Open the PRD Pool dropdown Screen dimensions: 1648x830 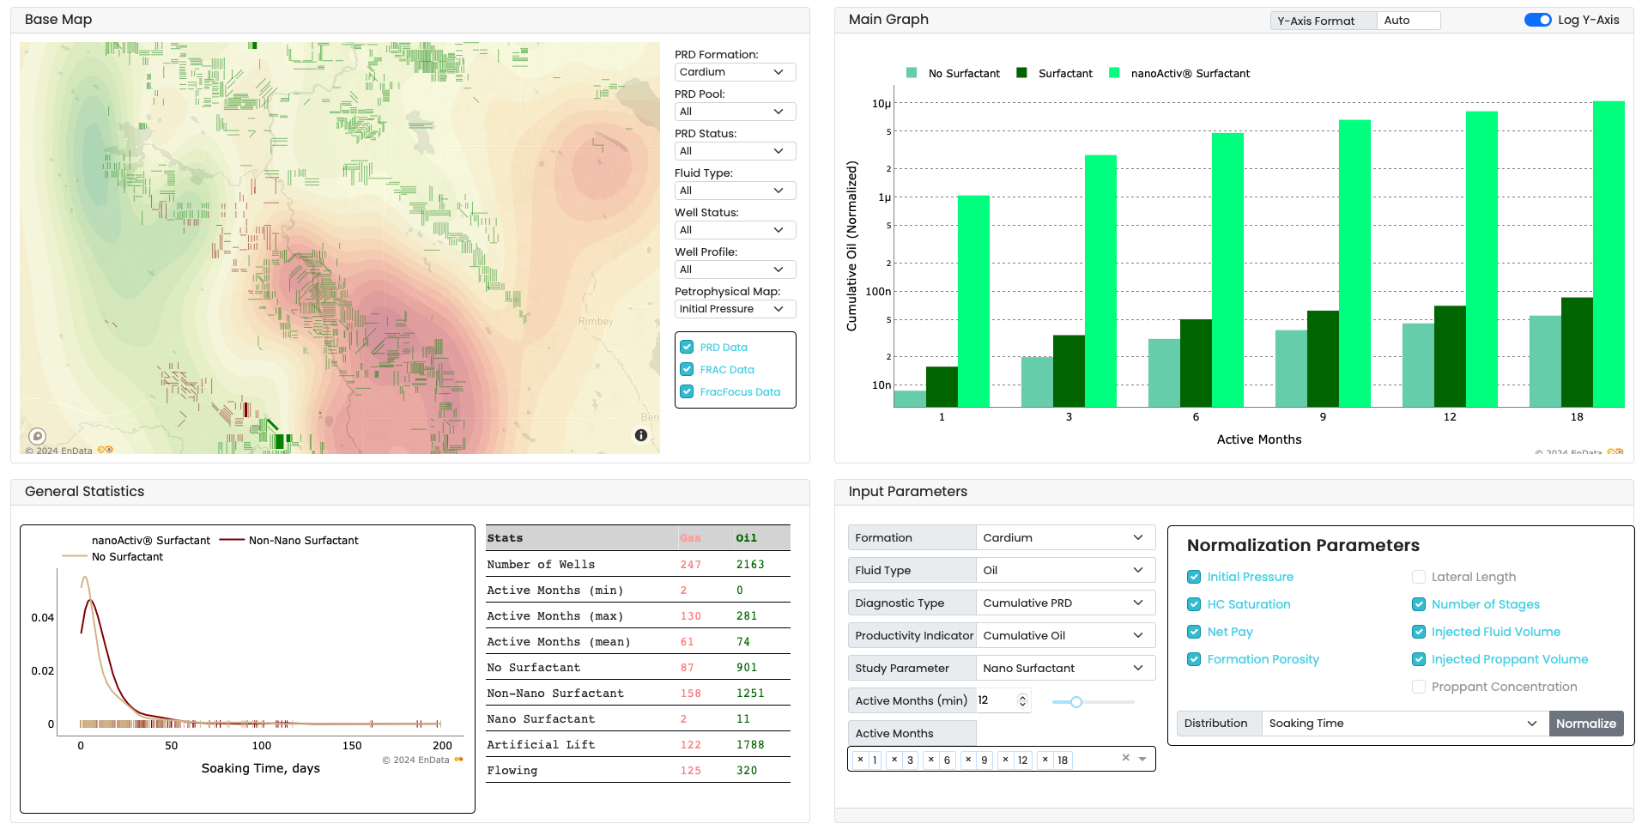[x=735, y=112]
